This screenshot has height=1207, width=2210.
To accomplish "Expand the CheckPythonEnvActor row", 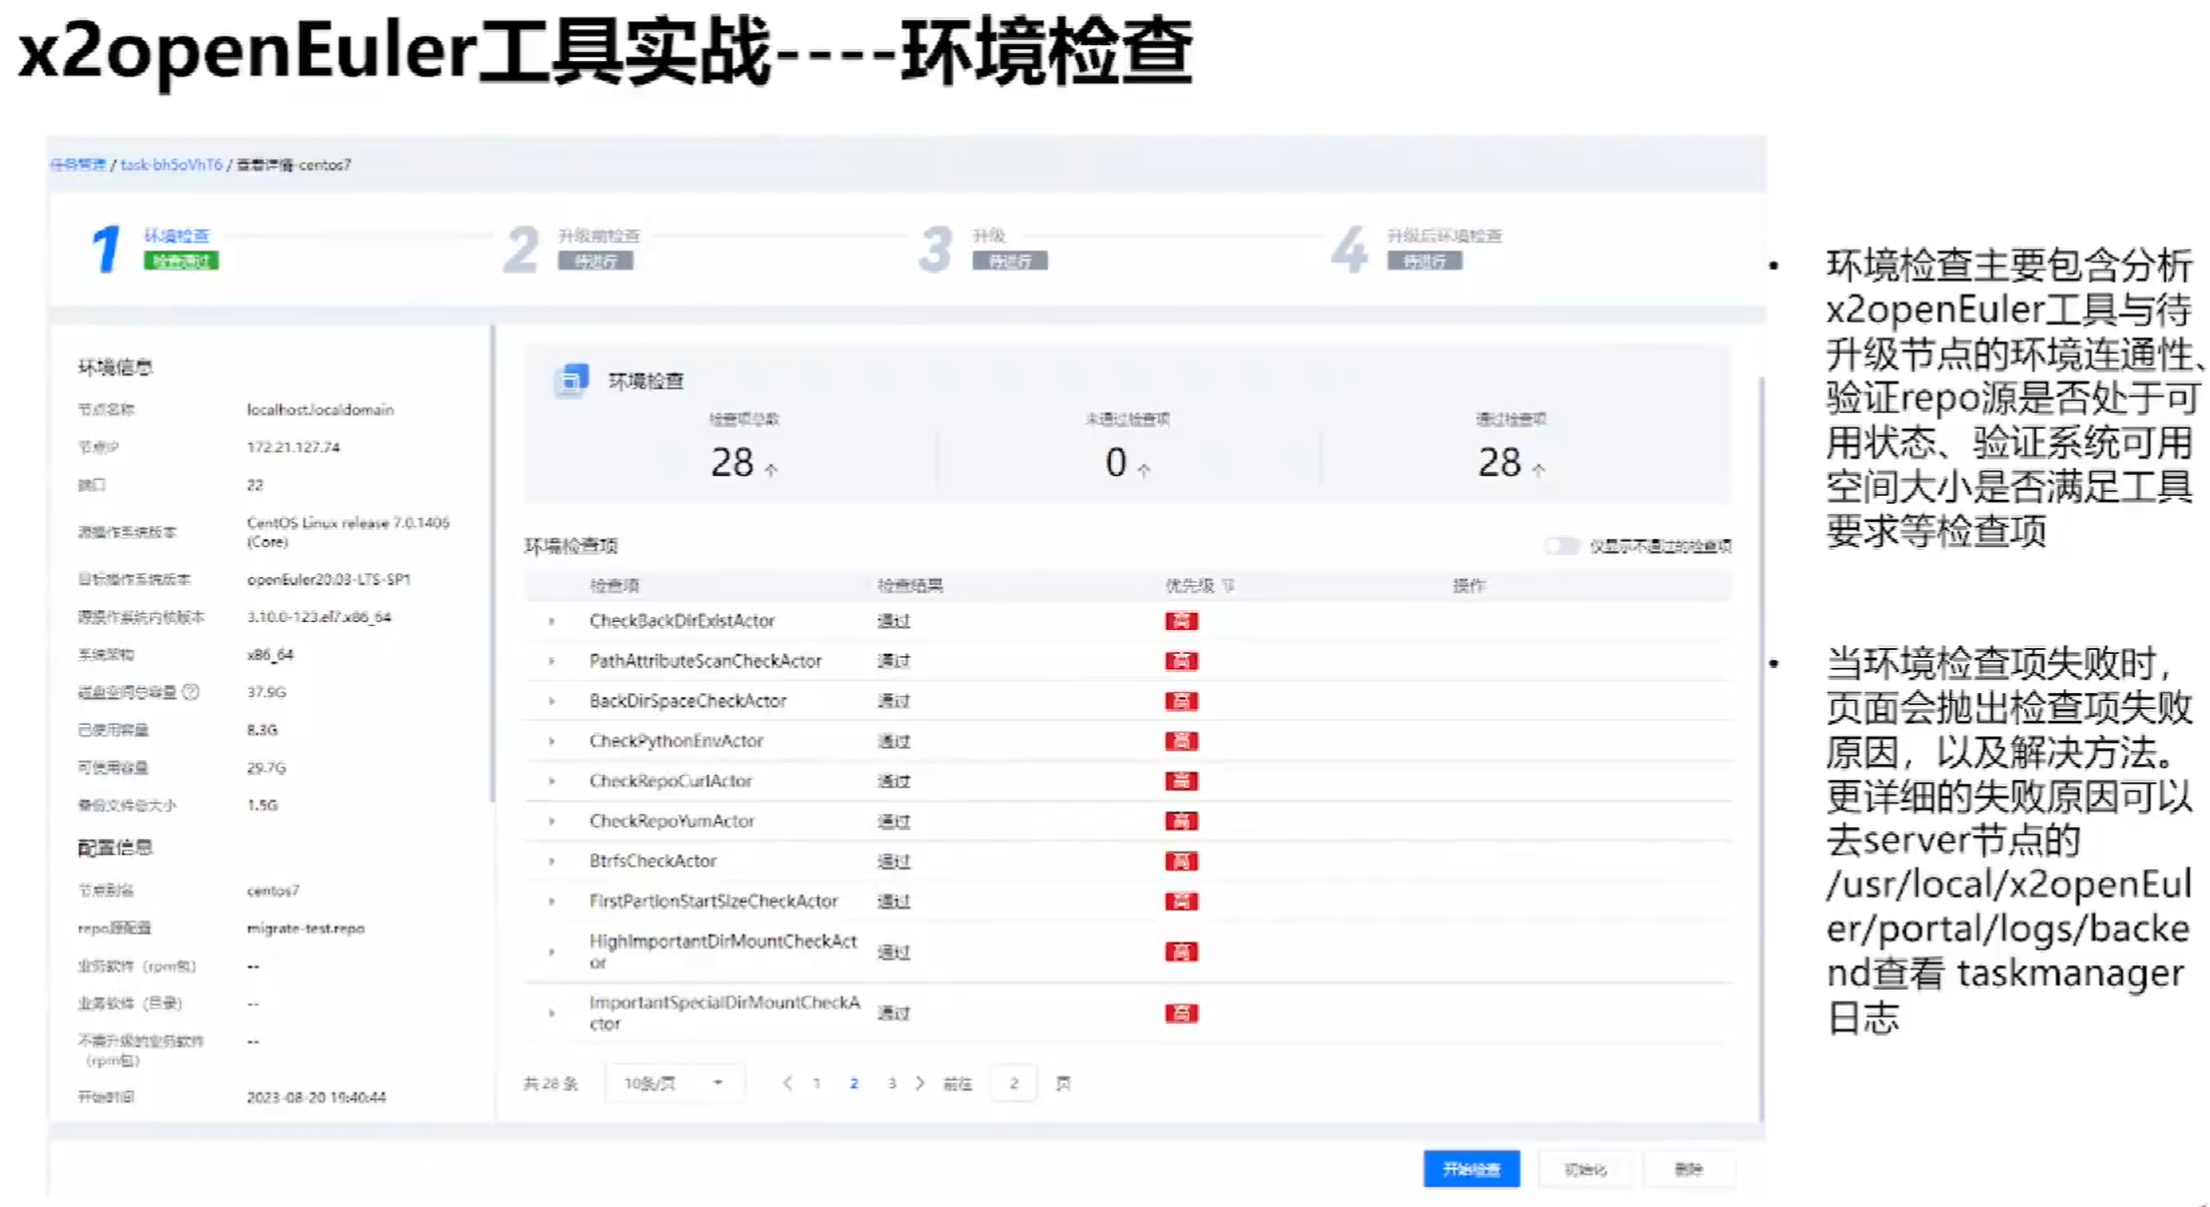I will [551, 741].
